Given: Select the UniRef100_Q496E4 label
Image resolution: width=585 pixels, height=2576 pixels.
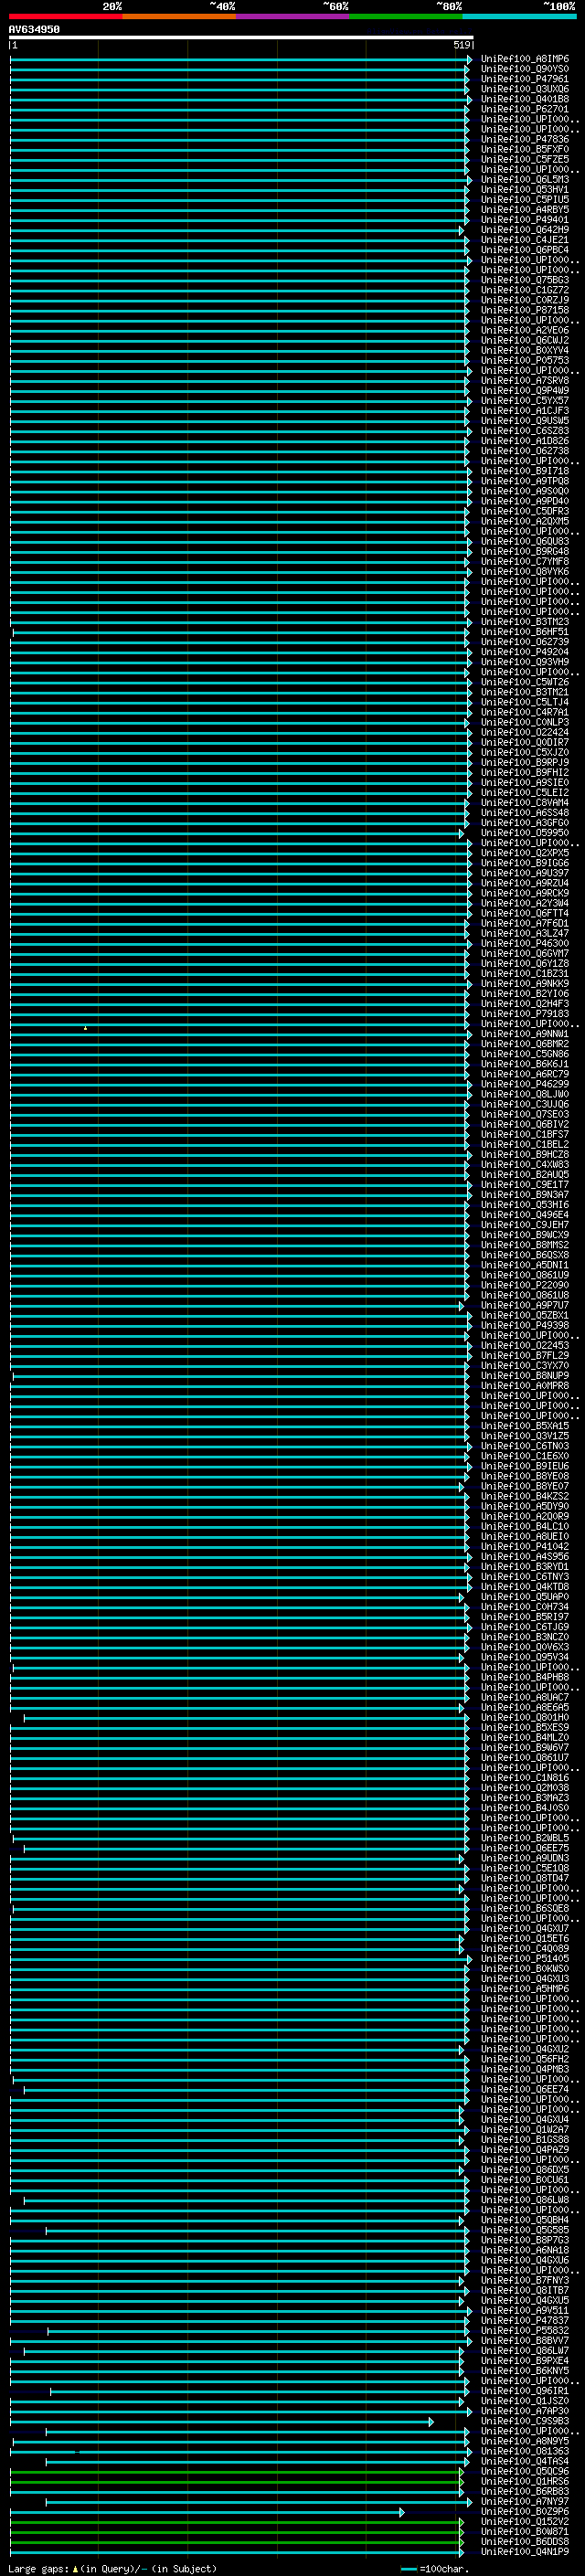Looking at the screenshot, I should coord(525,1214).
